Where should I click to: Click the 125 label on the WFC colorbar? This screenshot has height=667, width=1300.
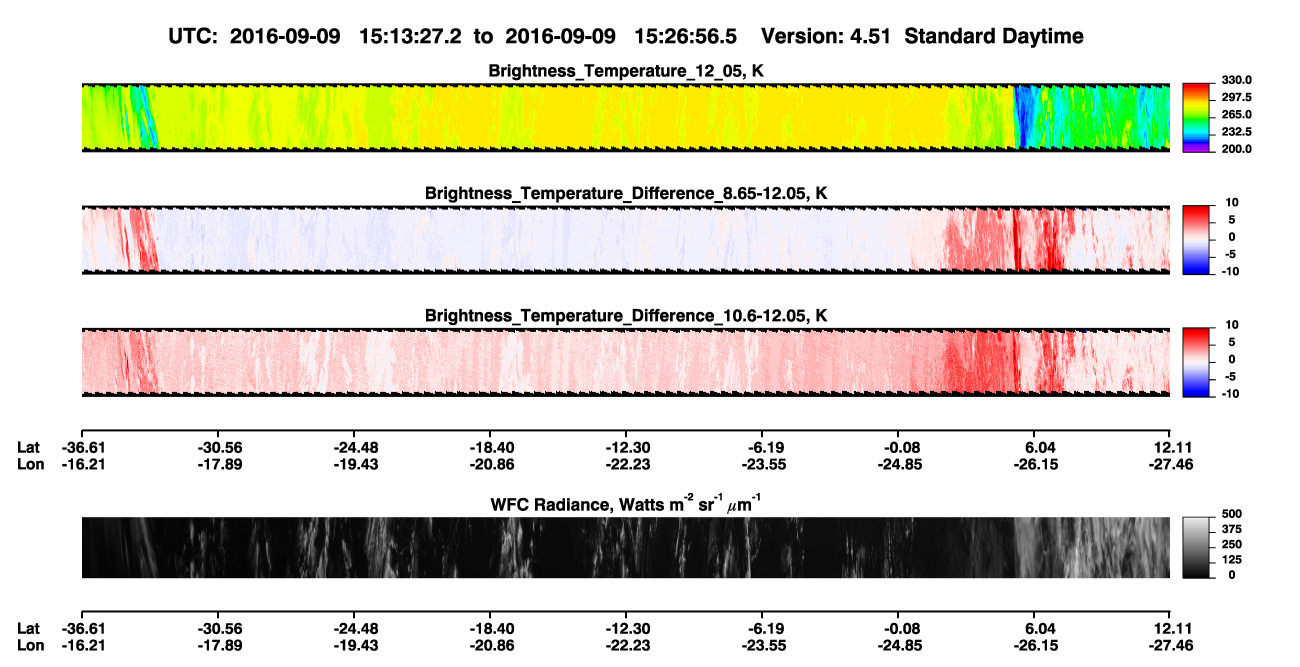coord(1232,561)
